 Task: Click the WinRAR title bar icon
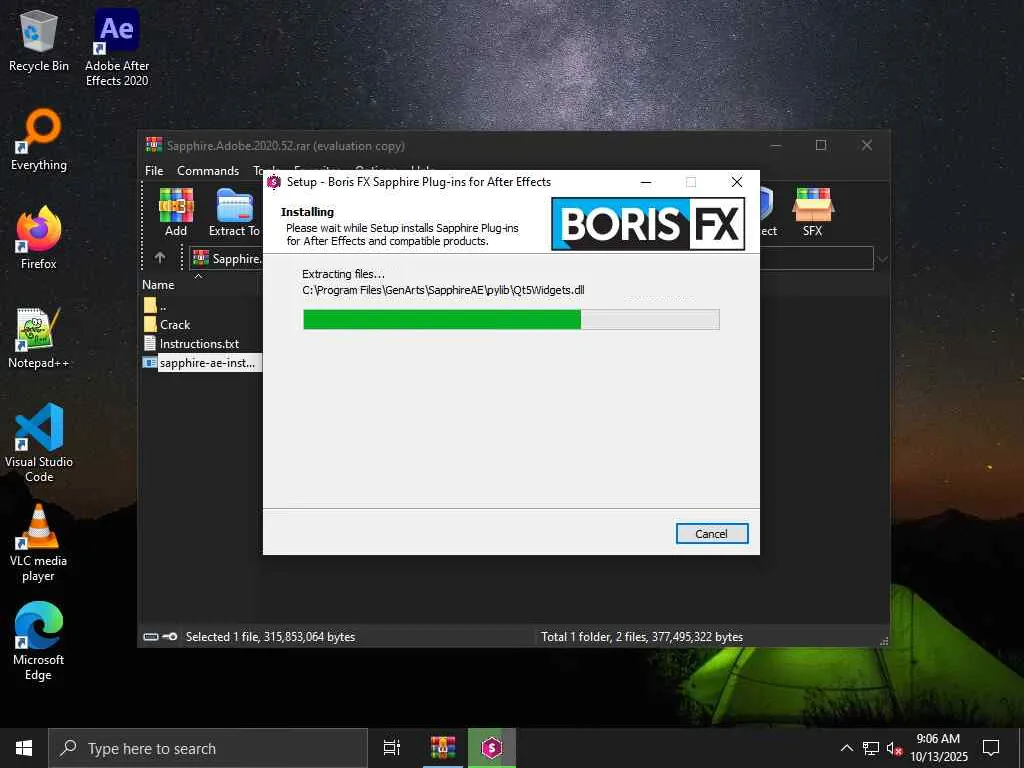154,145
